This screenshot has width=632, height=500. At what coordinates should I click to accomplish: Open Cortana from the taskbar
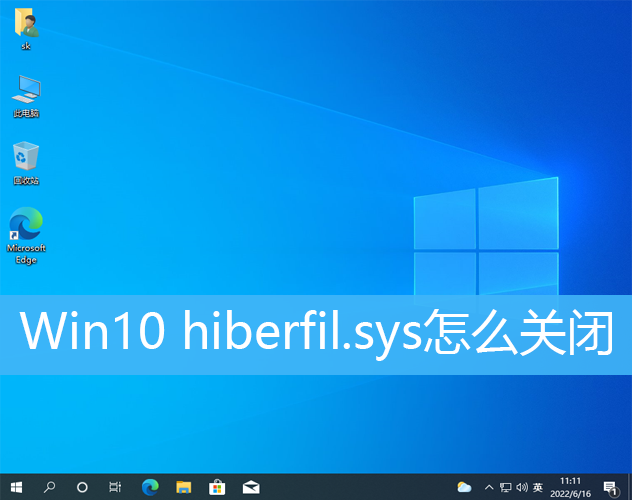click(82, 487)
